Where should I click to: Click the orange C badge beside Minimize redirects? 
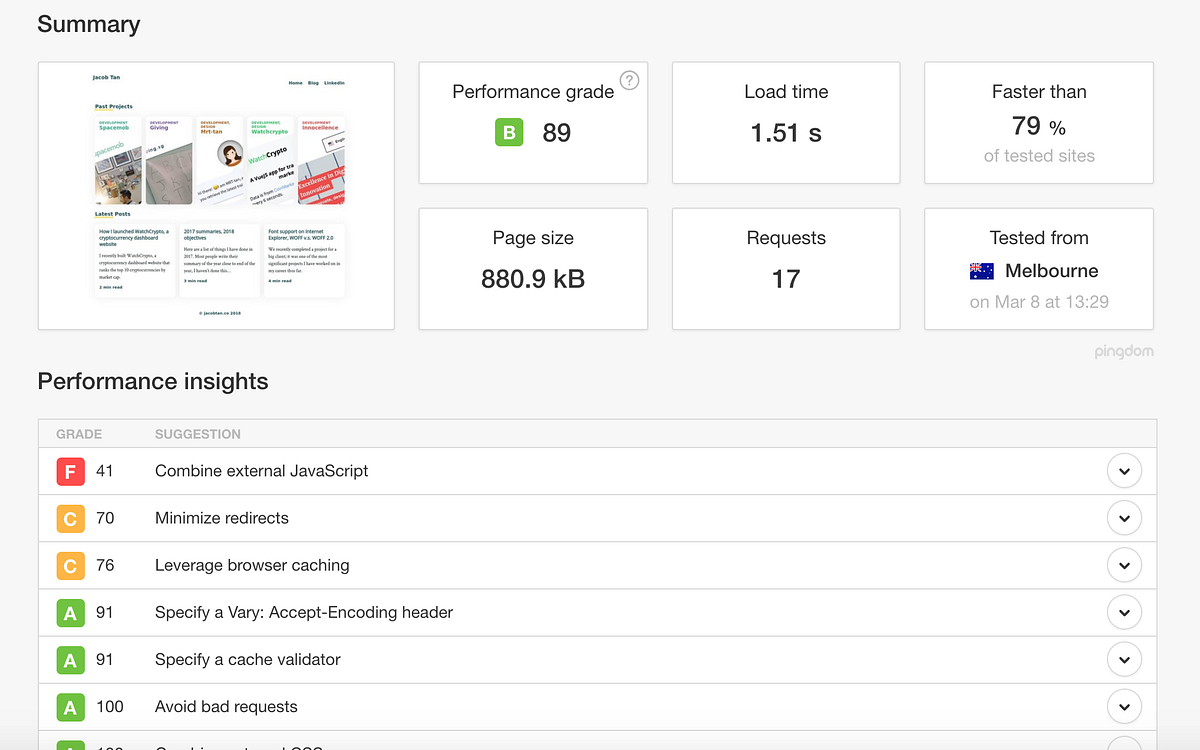[x=70, y=518]
